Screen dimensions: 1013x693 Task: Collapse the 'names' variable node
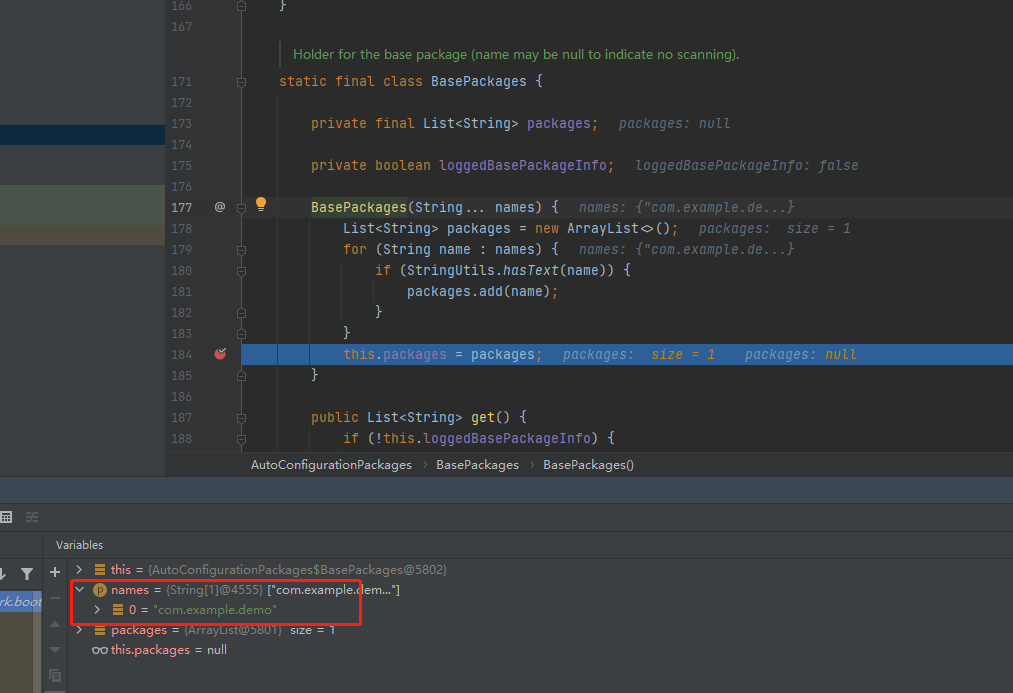click(x=79, y=590)
